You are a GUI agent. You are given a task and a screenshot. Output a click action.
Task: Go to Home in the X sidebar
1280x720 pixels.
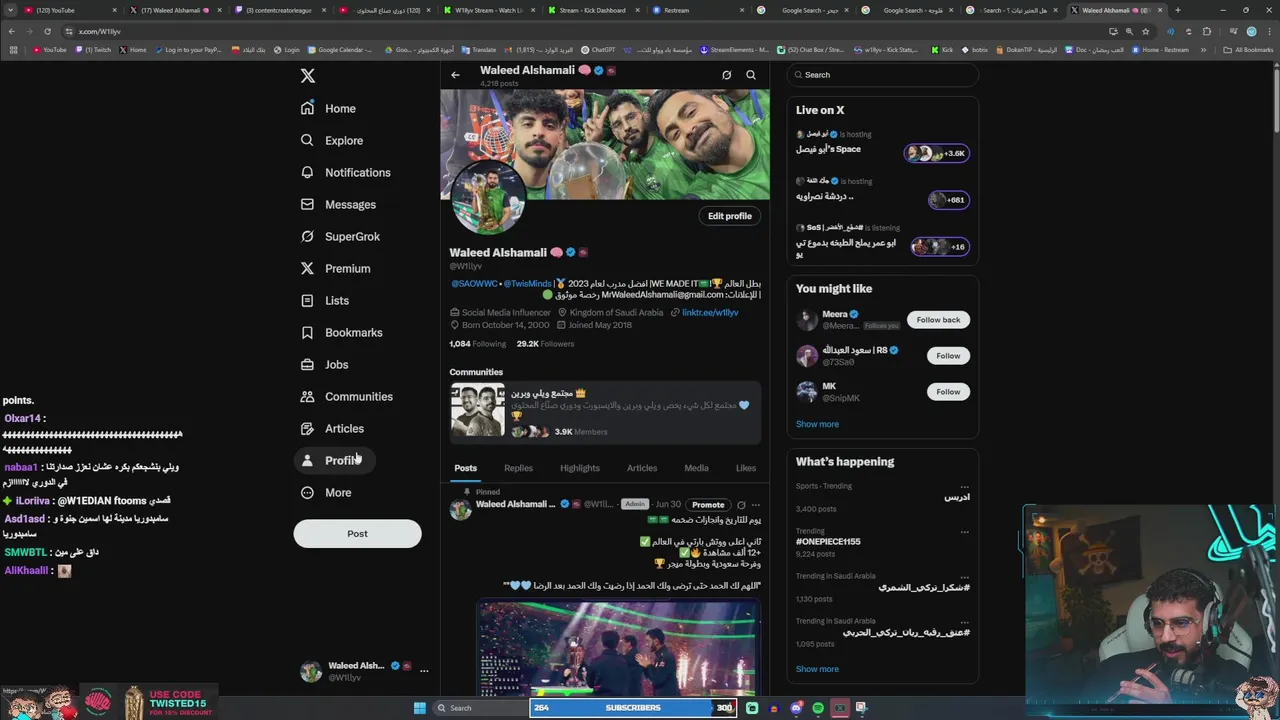[x=328, y=108]
